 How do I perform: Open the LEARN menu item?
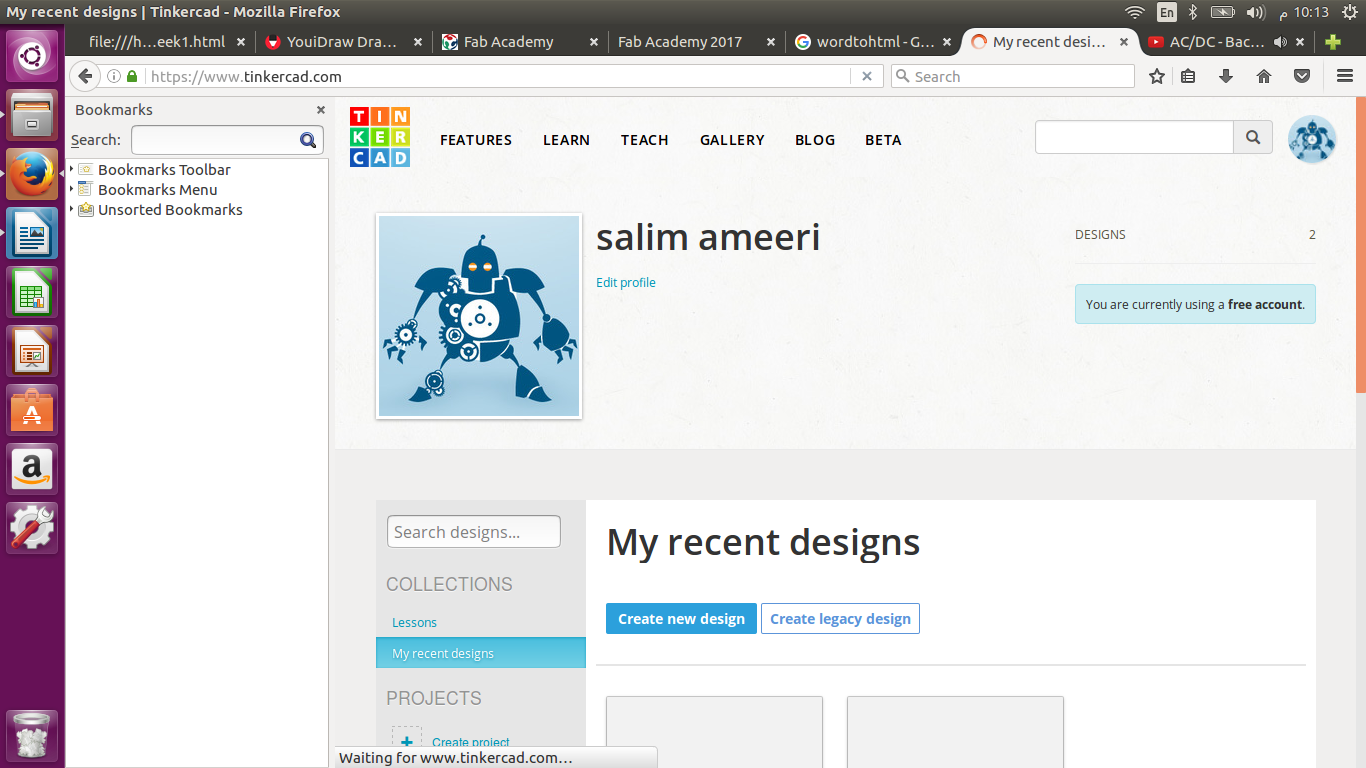tap(566, 140)
